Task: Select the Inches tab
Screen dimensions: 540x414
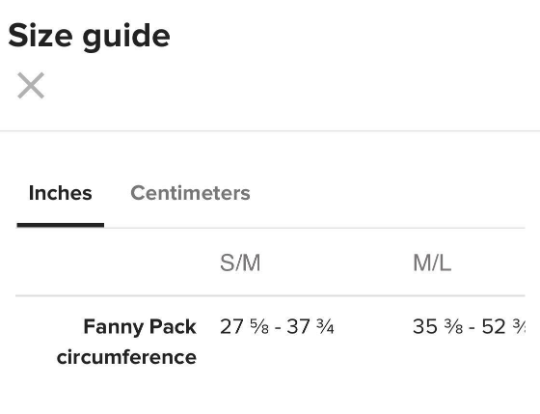Action: (x=61, y=193)
